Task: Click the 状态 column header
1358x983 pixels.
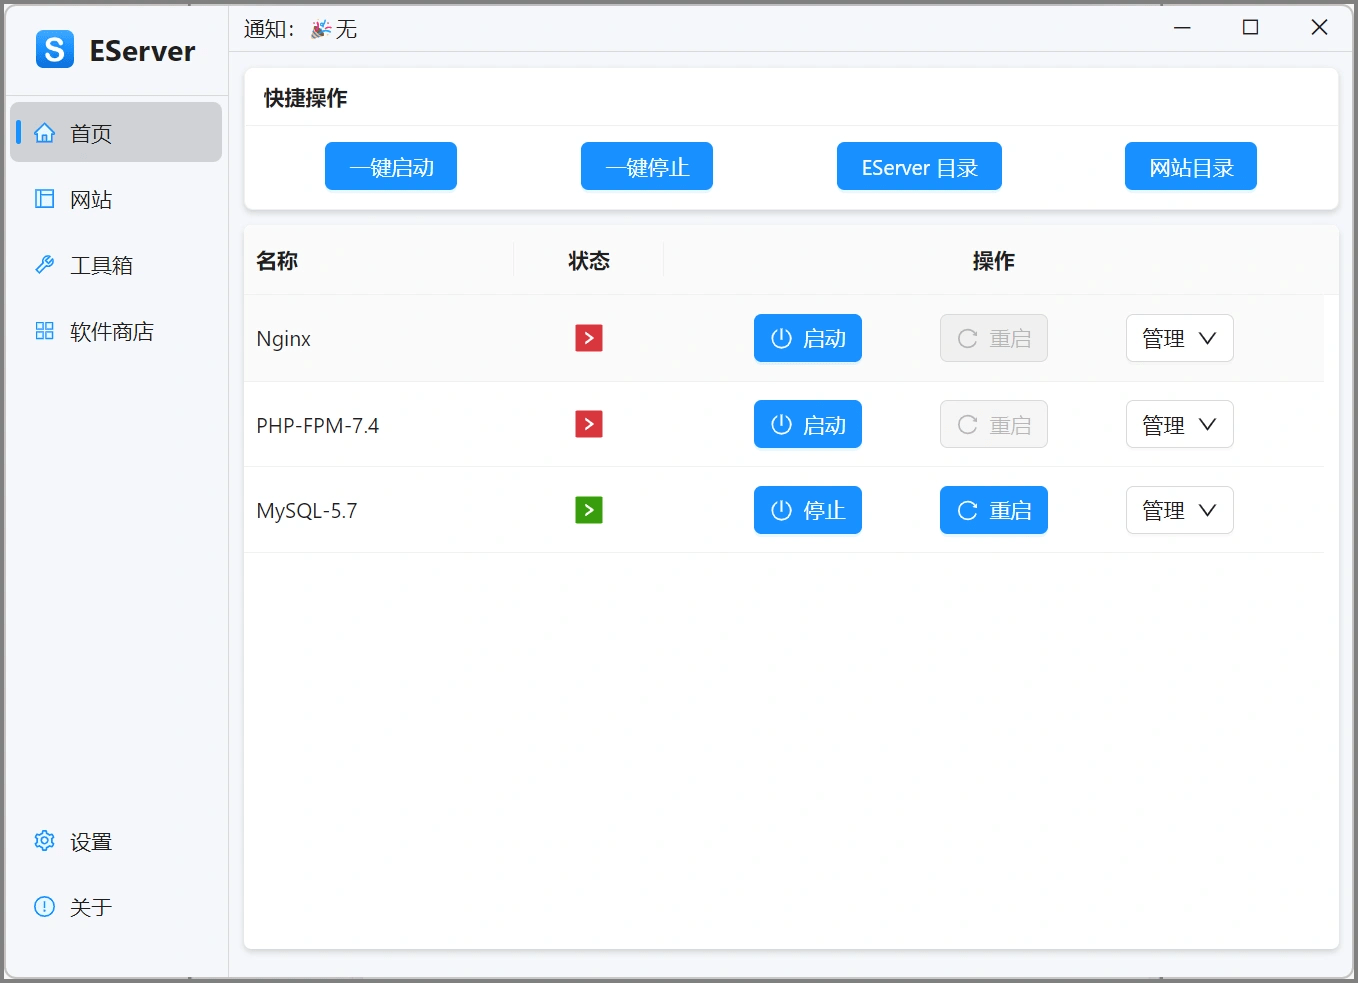Action: tap(589, 261)
